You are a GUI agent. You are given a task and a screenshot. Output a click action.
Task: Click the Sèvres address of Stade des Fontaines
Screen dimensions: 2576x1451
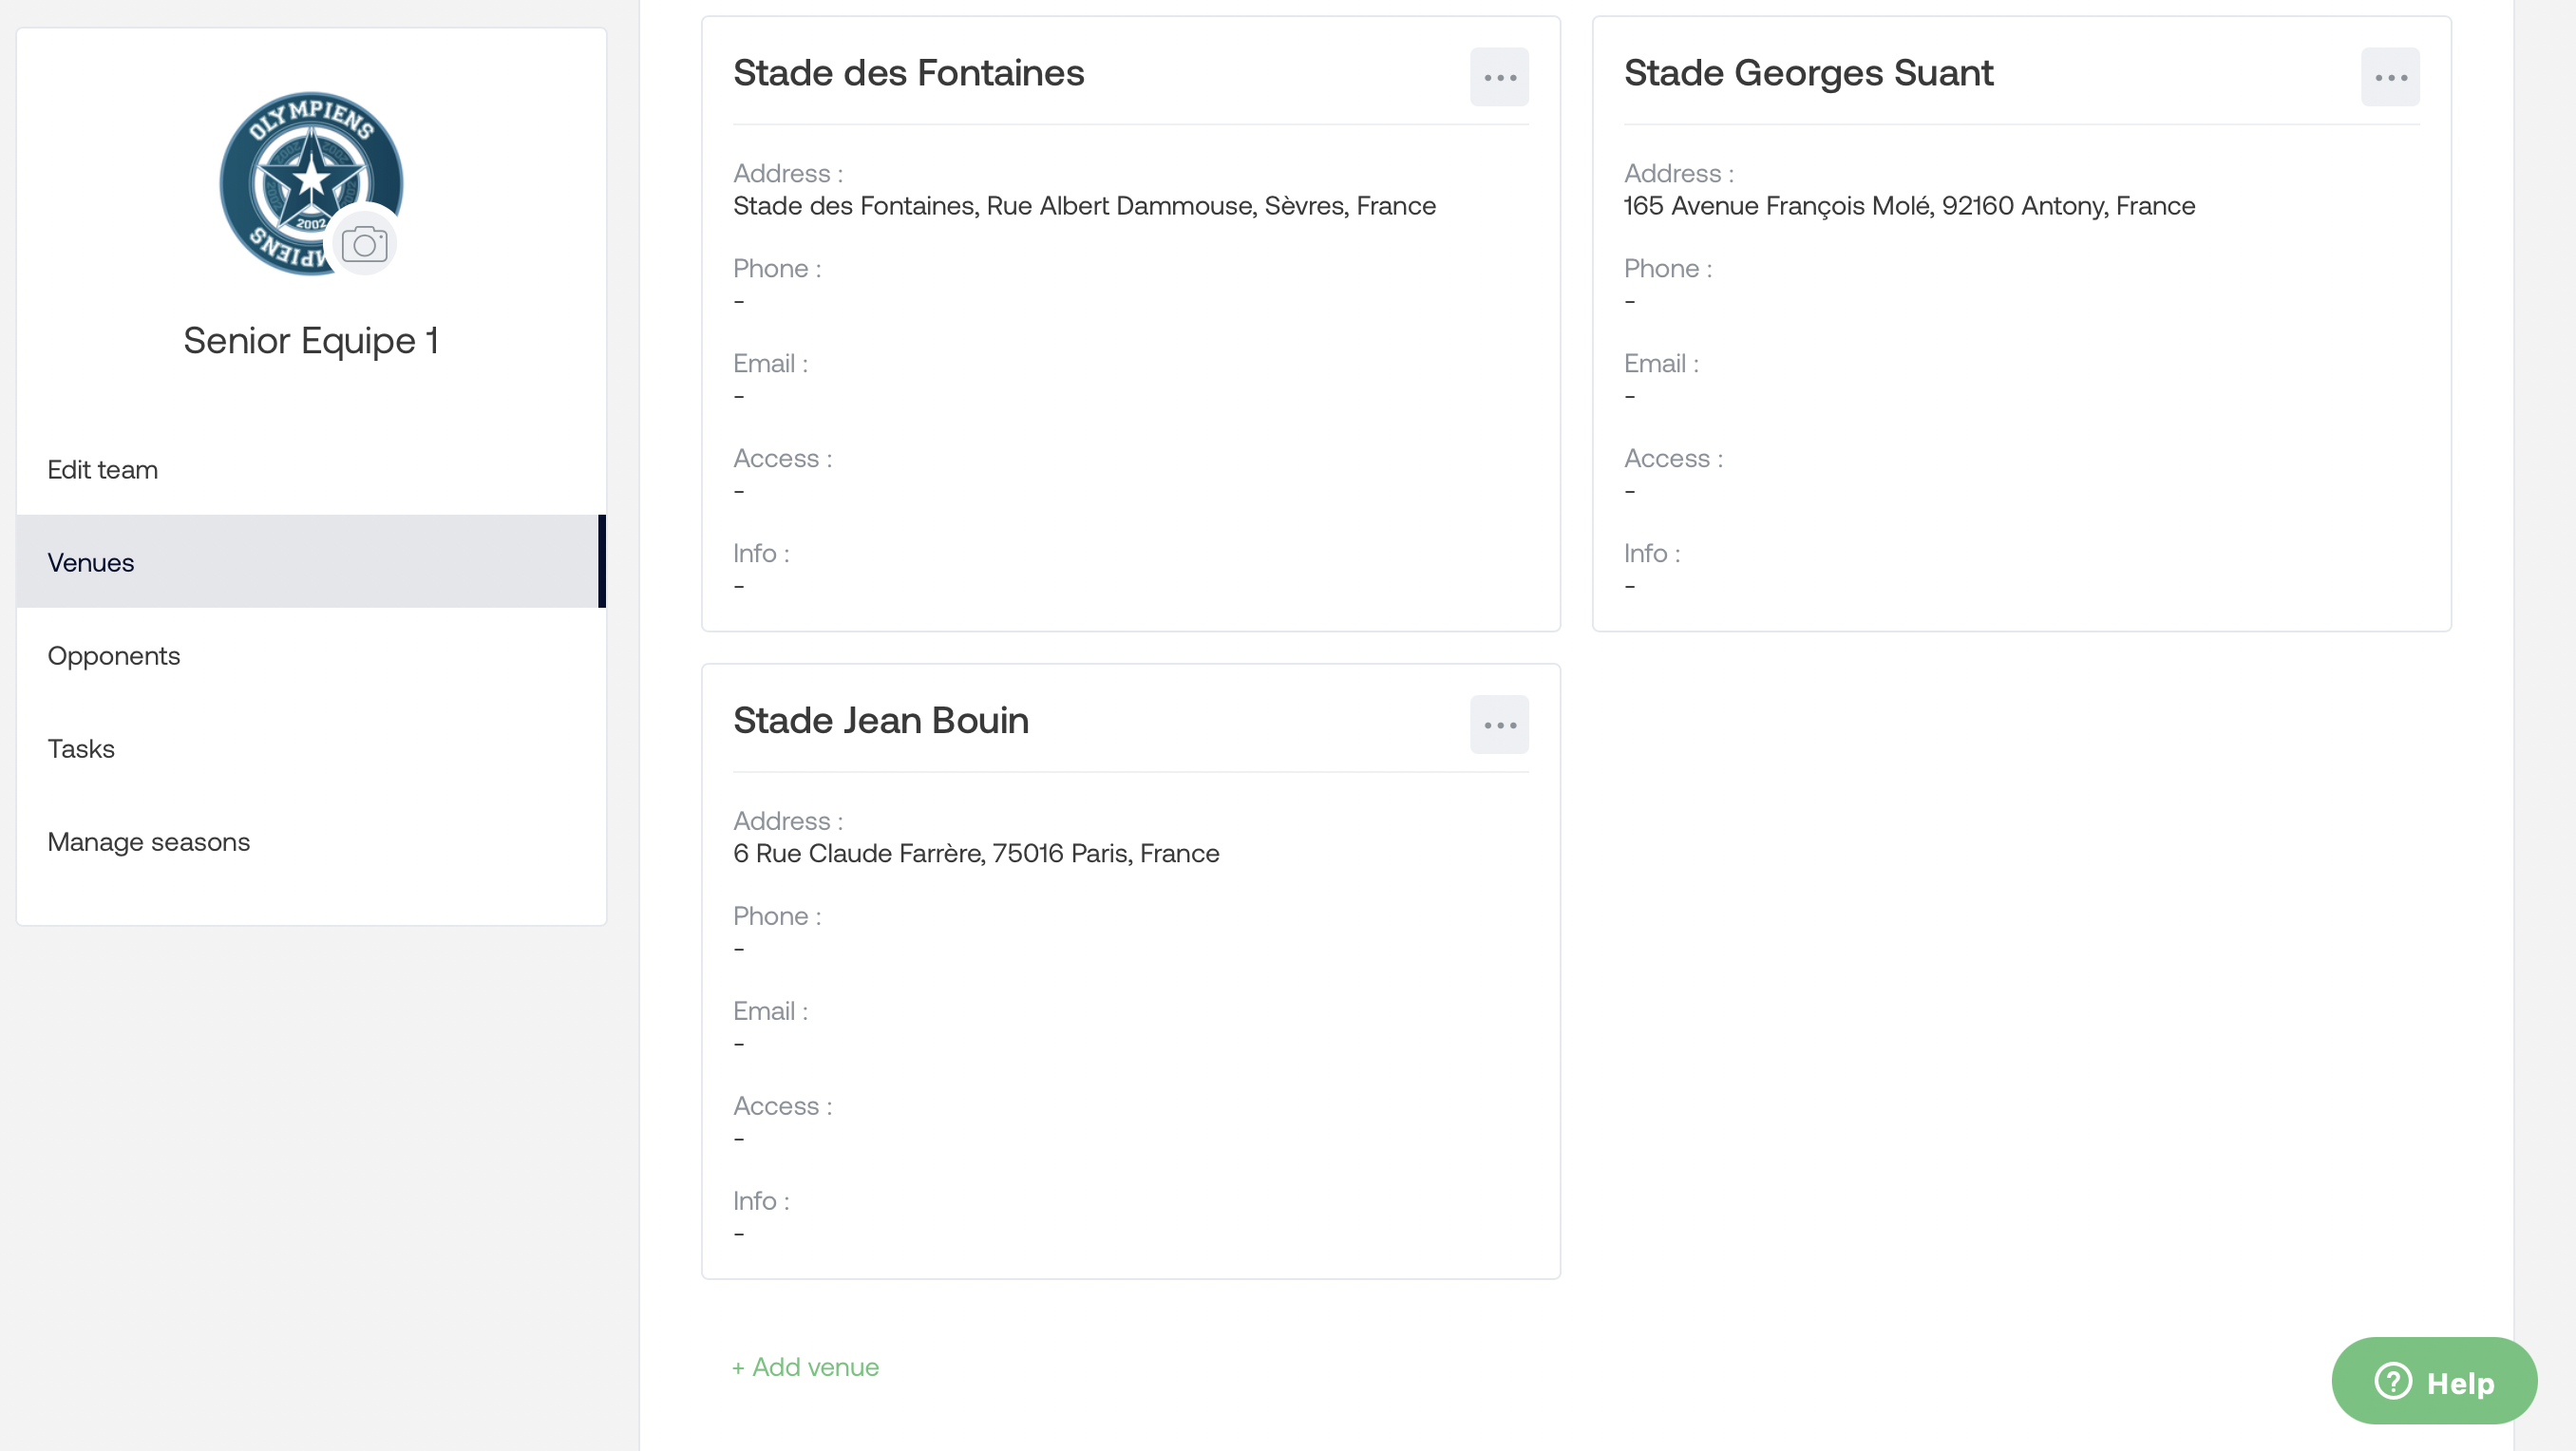click(x=1084, y=206)
